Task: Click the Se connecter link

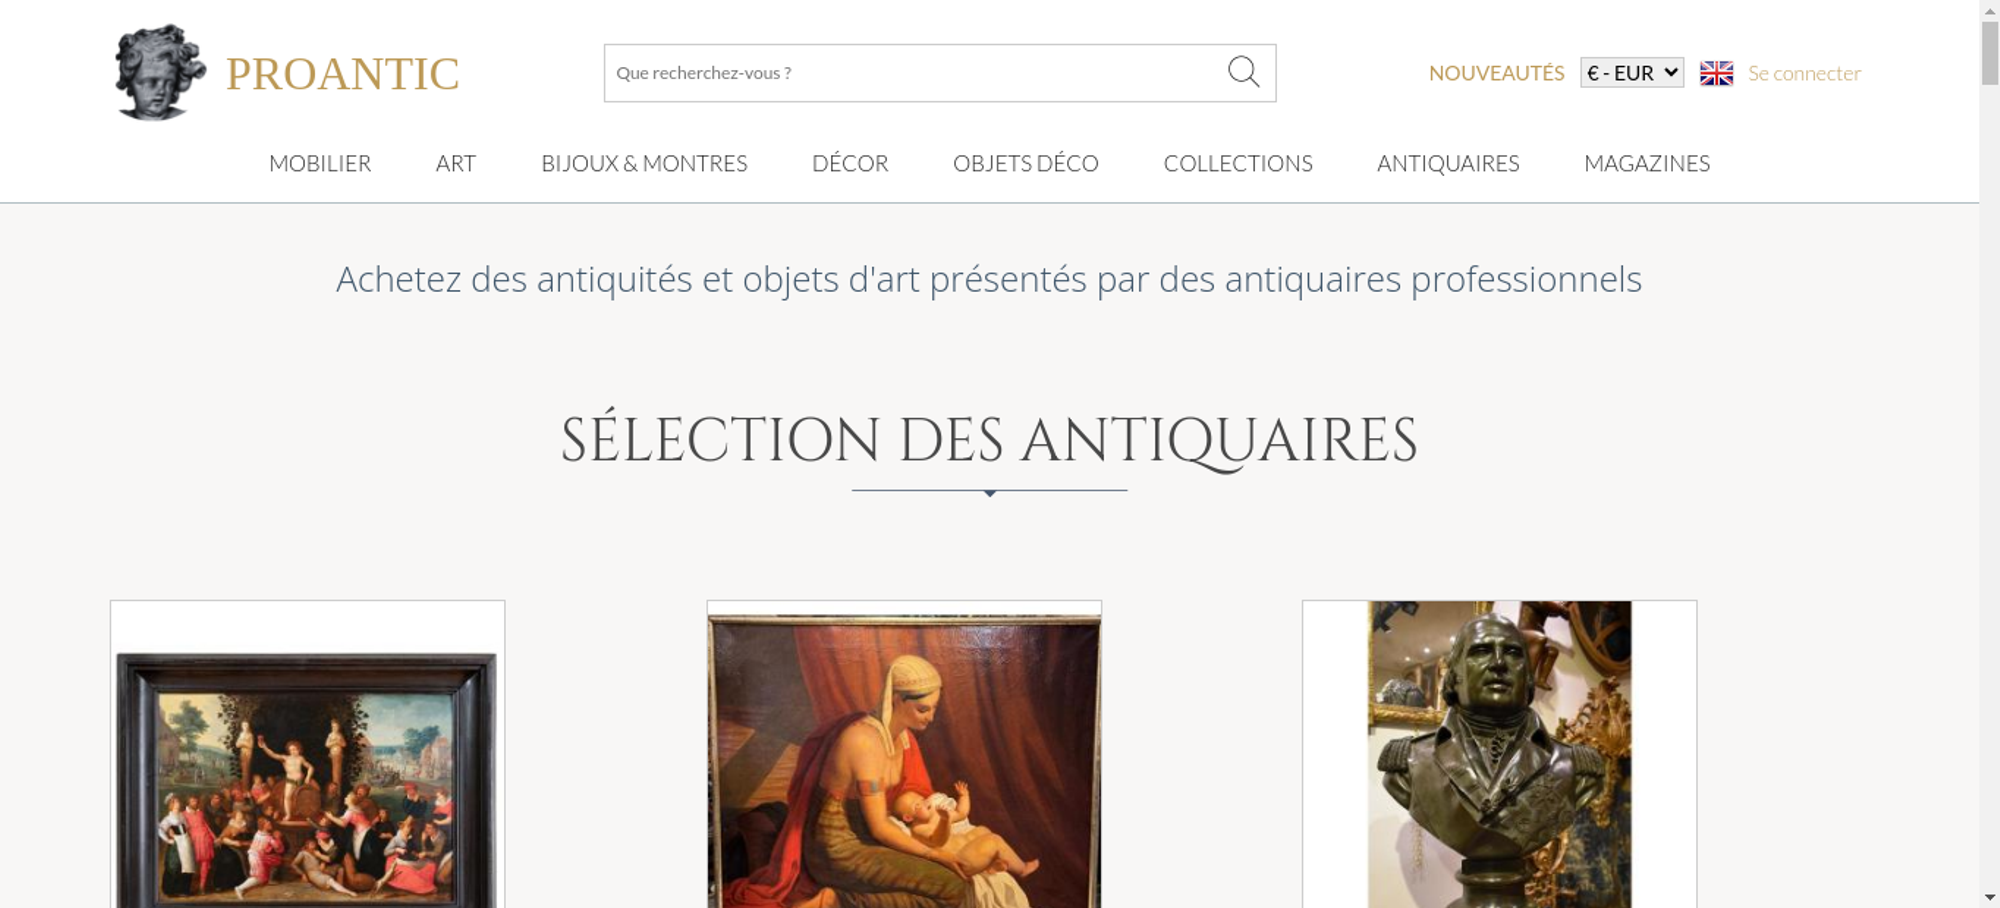Action: pos(1804,73)
